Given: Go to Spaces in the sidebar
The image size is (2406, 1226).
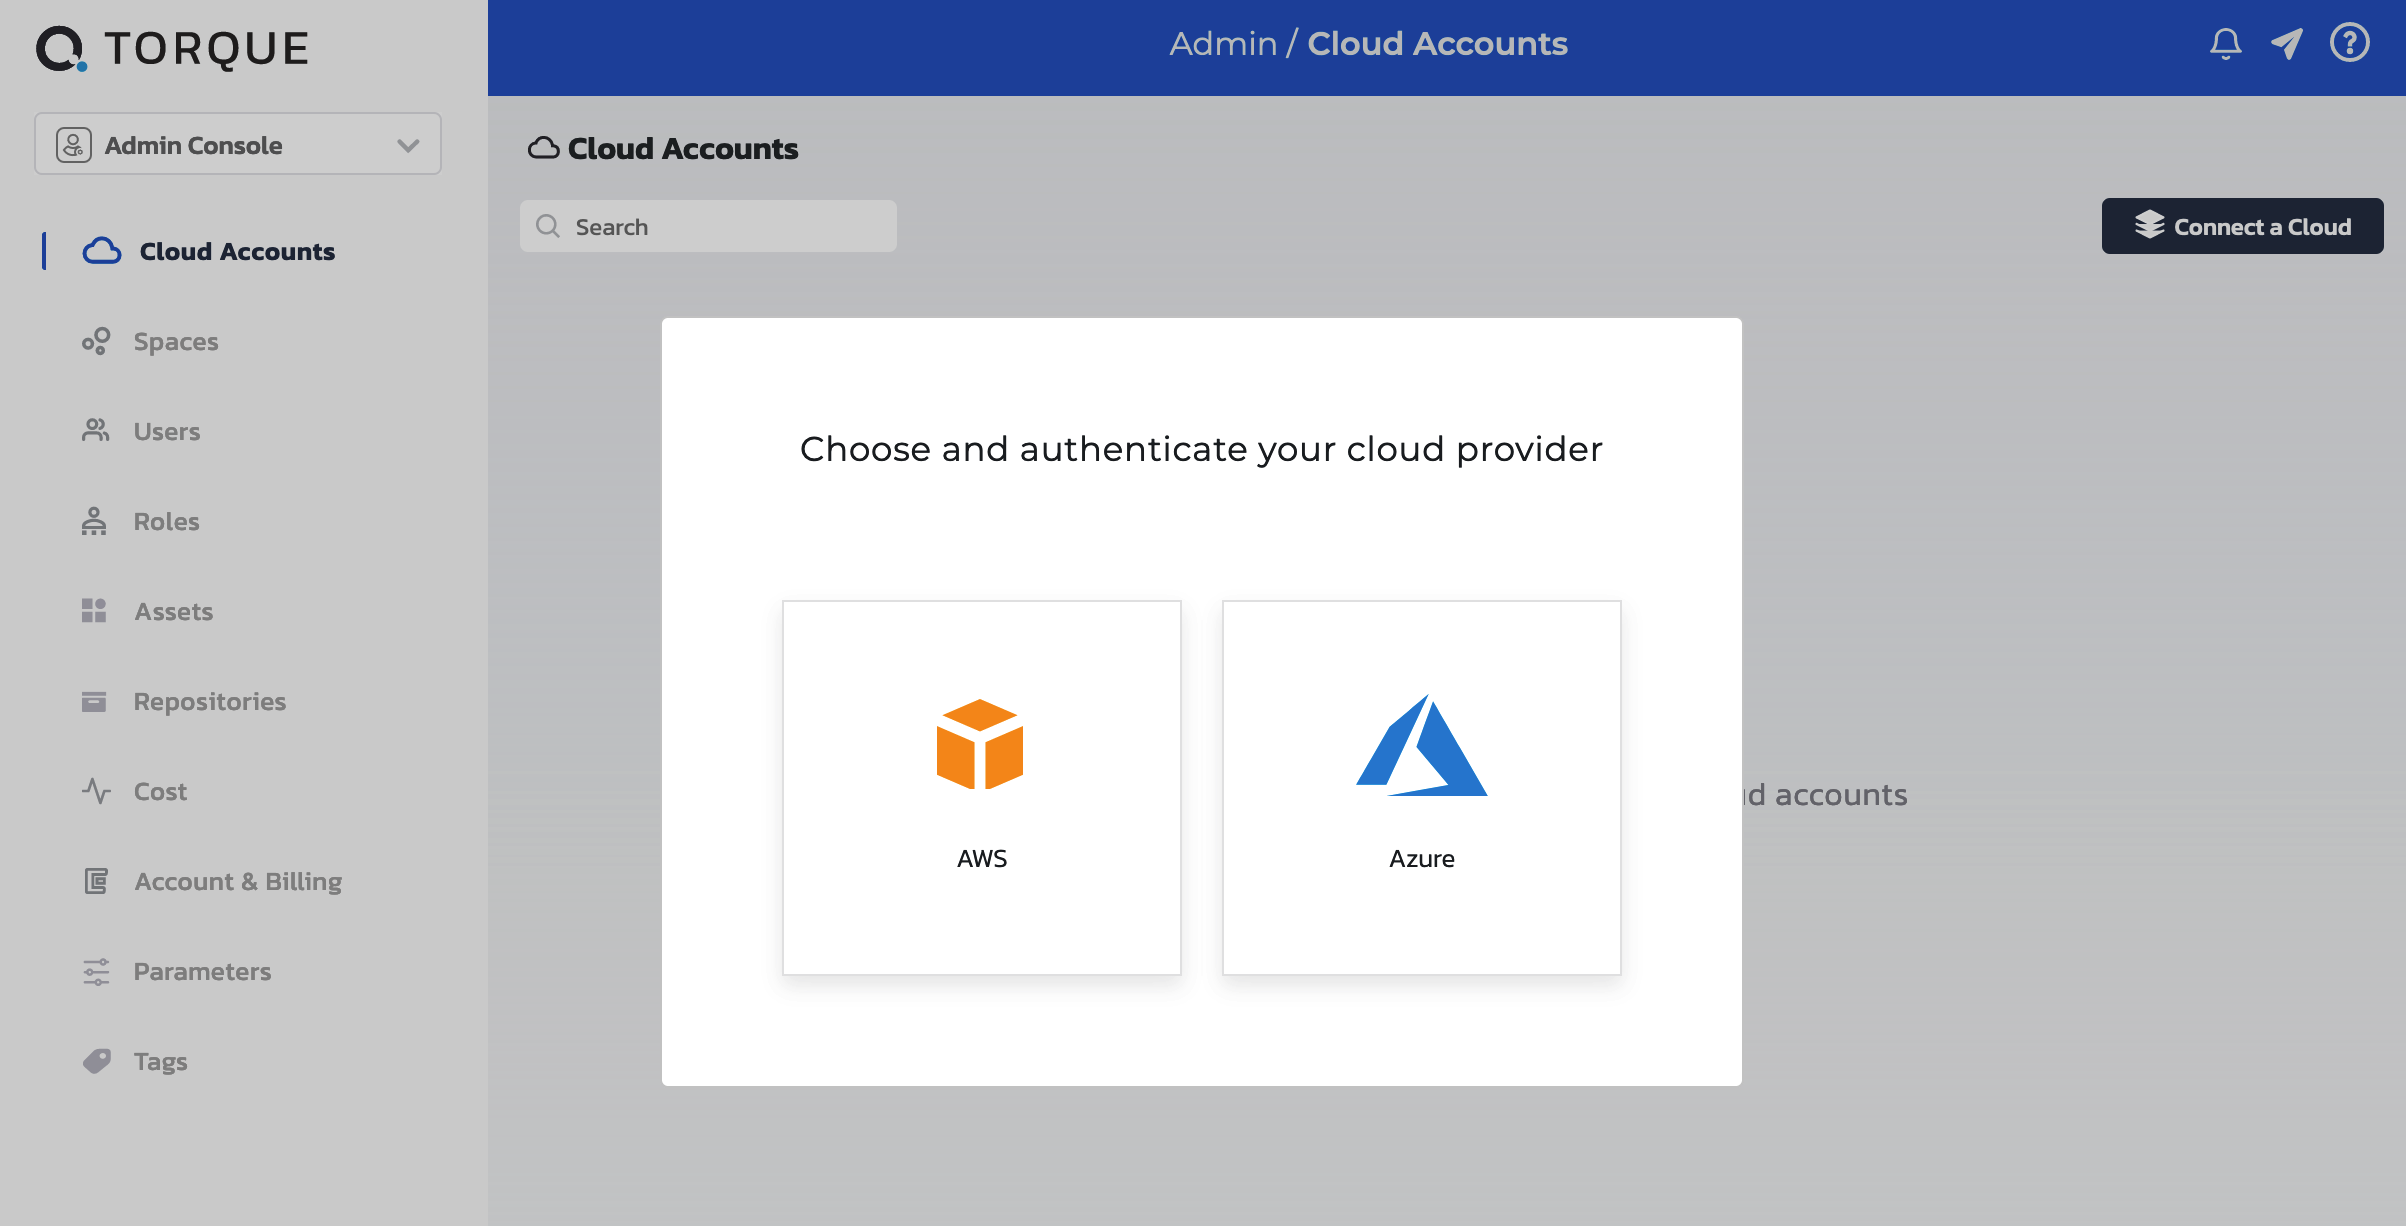Looking at the screenshot, I should [x=176, y=341].
